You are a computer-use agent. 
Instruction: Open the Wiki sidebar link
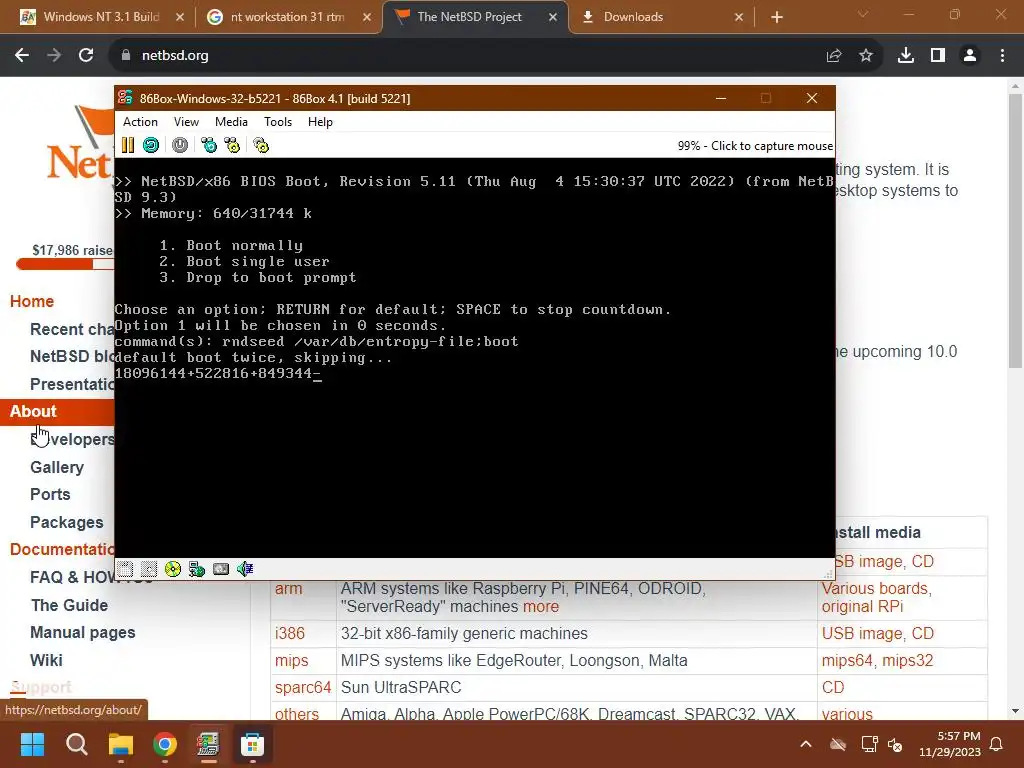pos(46,660)
